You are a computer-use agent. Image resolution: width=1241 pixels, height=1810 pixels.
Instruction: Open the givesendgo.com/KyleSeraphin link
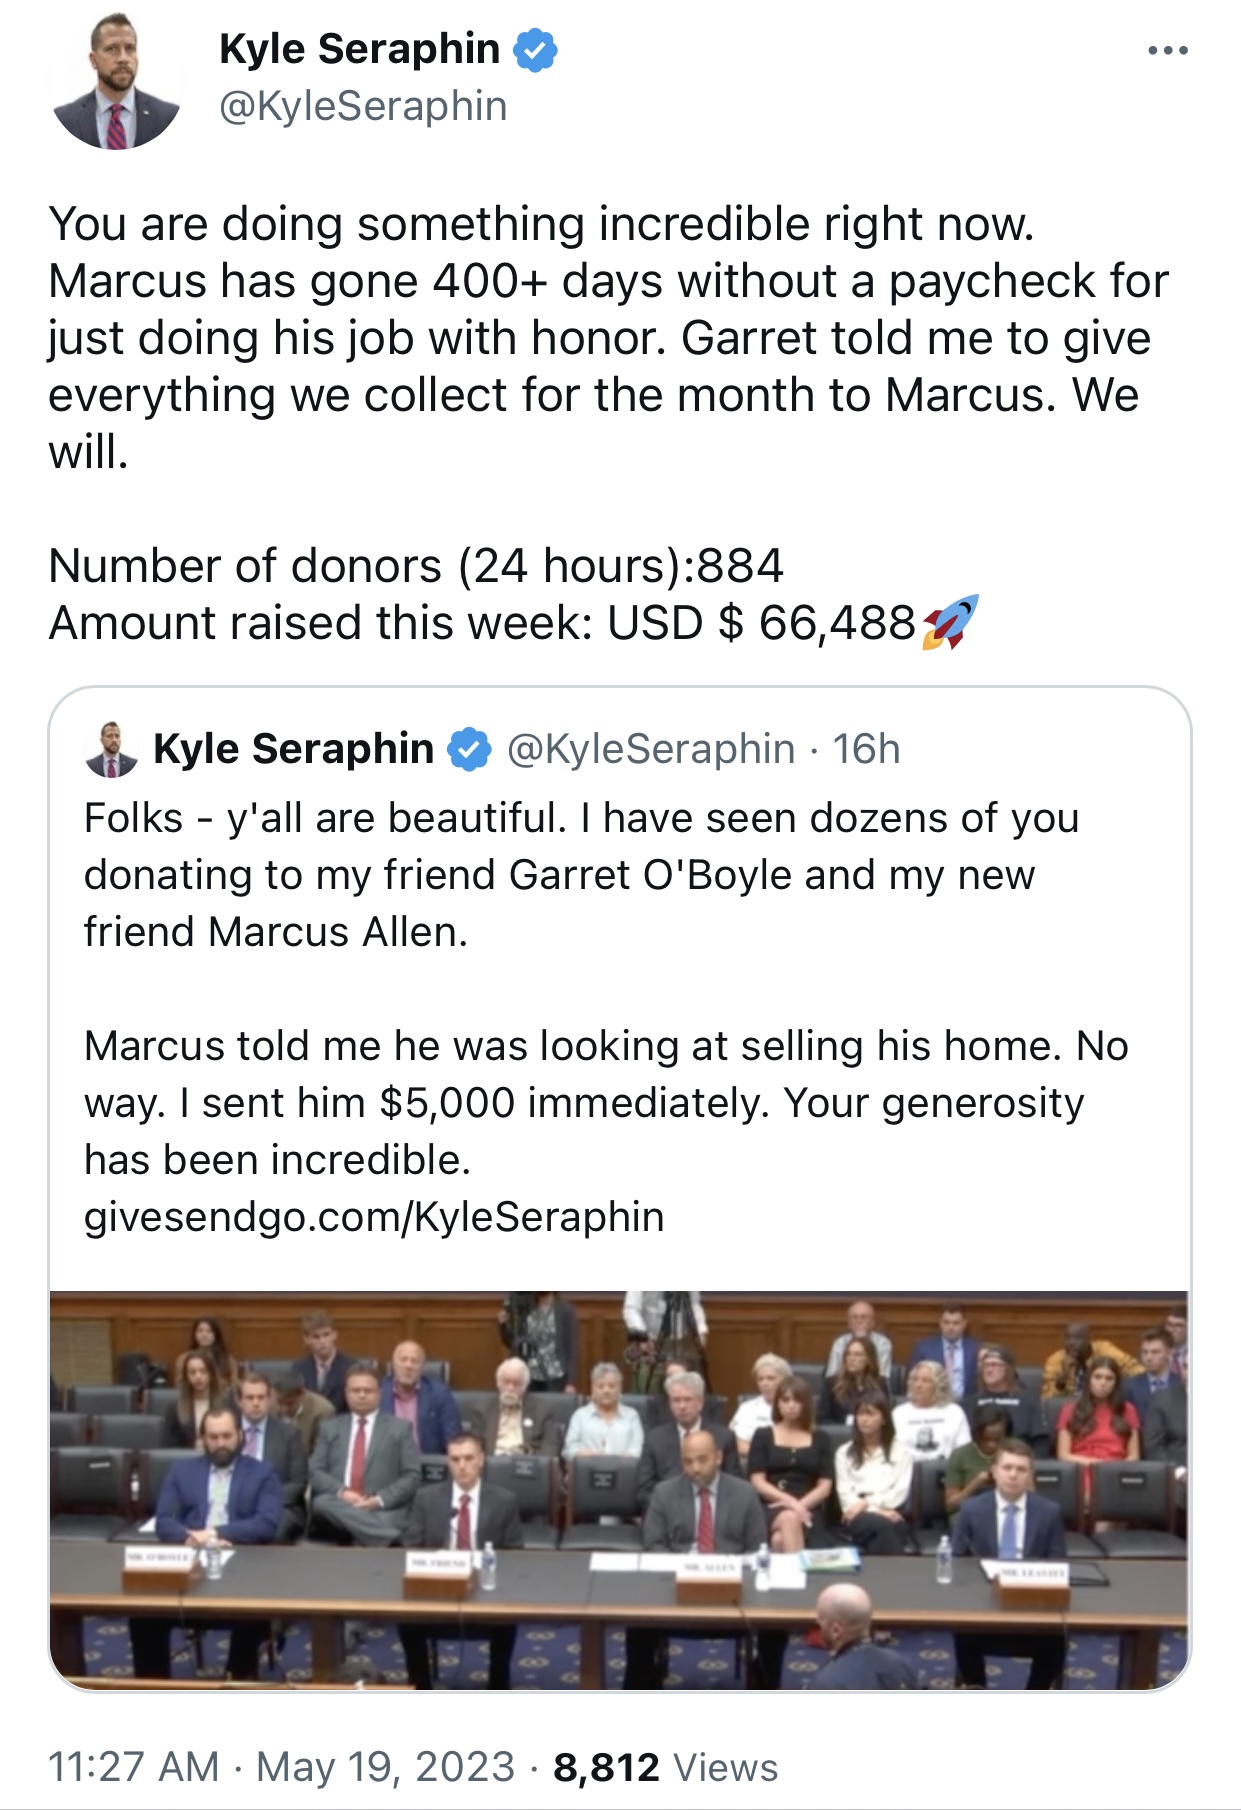(x=374, y=1217)
